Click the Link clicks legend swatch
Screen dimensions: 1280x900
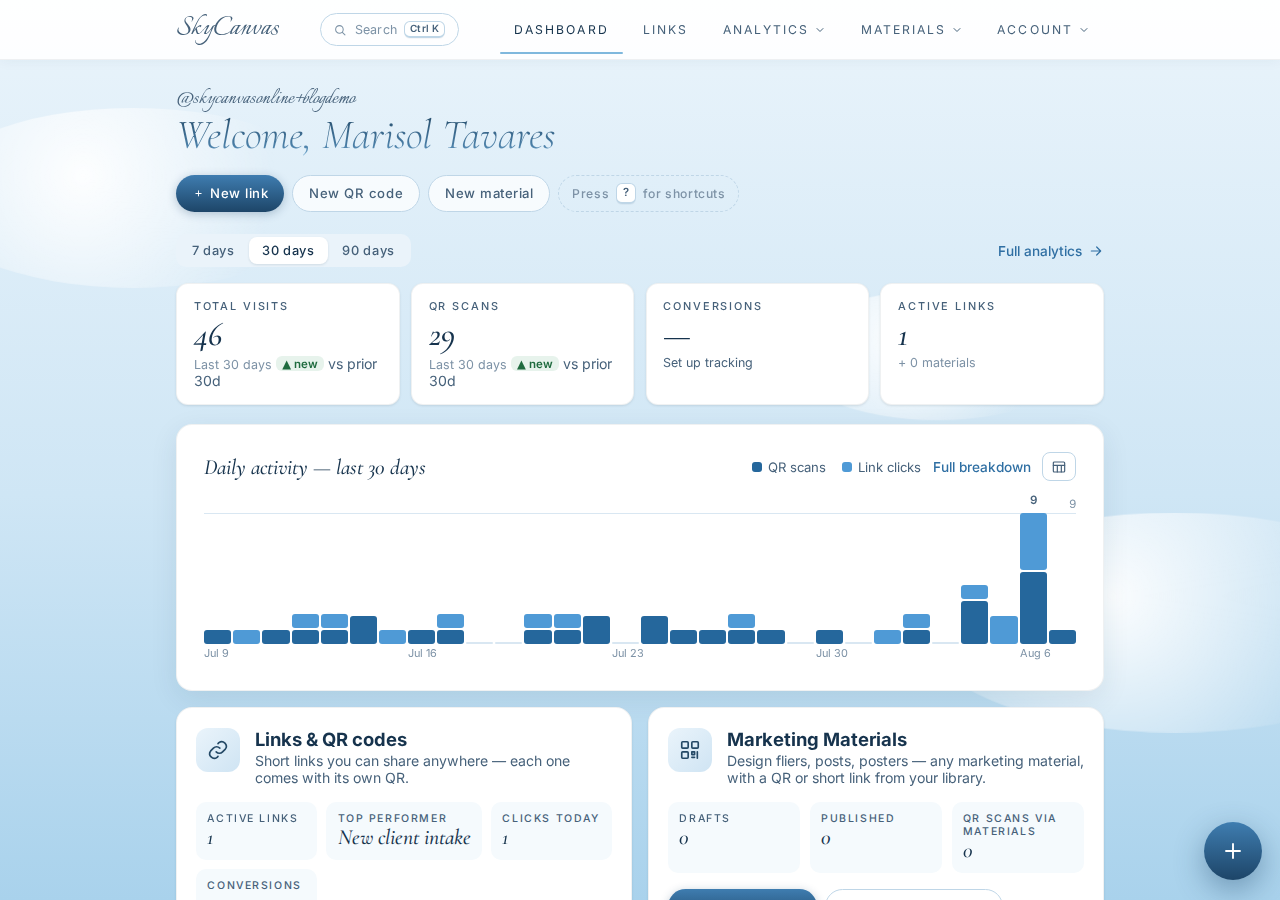[847, 467]
